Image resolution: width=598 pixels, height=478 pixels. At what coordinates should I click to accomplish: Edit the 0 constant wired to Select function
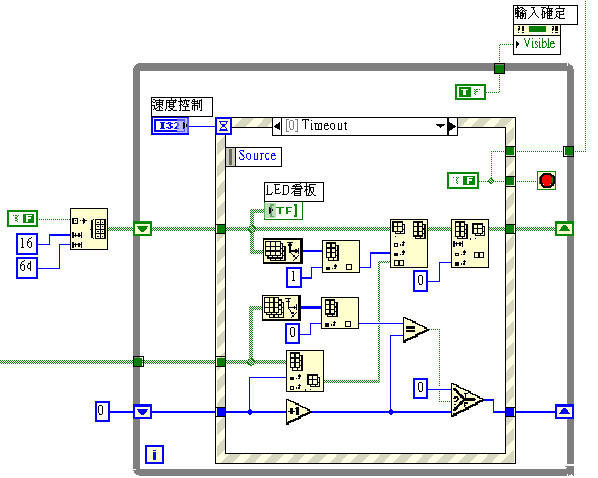(x=420, y=388)
